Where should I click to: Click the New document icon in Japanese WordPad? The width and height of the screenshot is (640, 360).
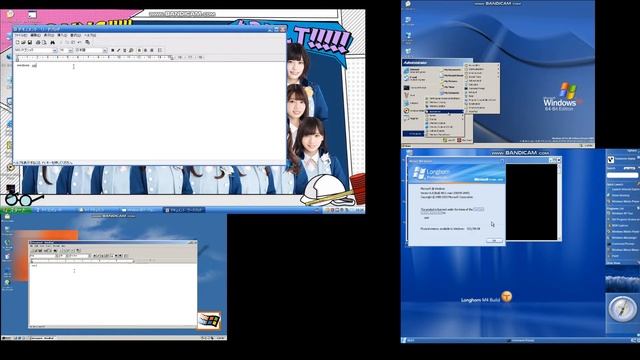point(17,42)
